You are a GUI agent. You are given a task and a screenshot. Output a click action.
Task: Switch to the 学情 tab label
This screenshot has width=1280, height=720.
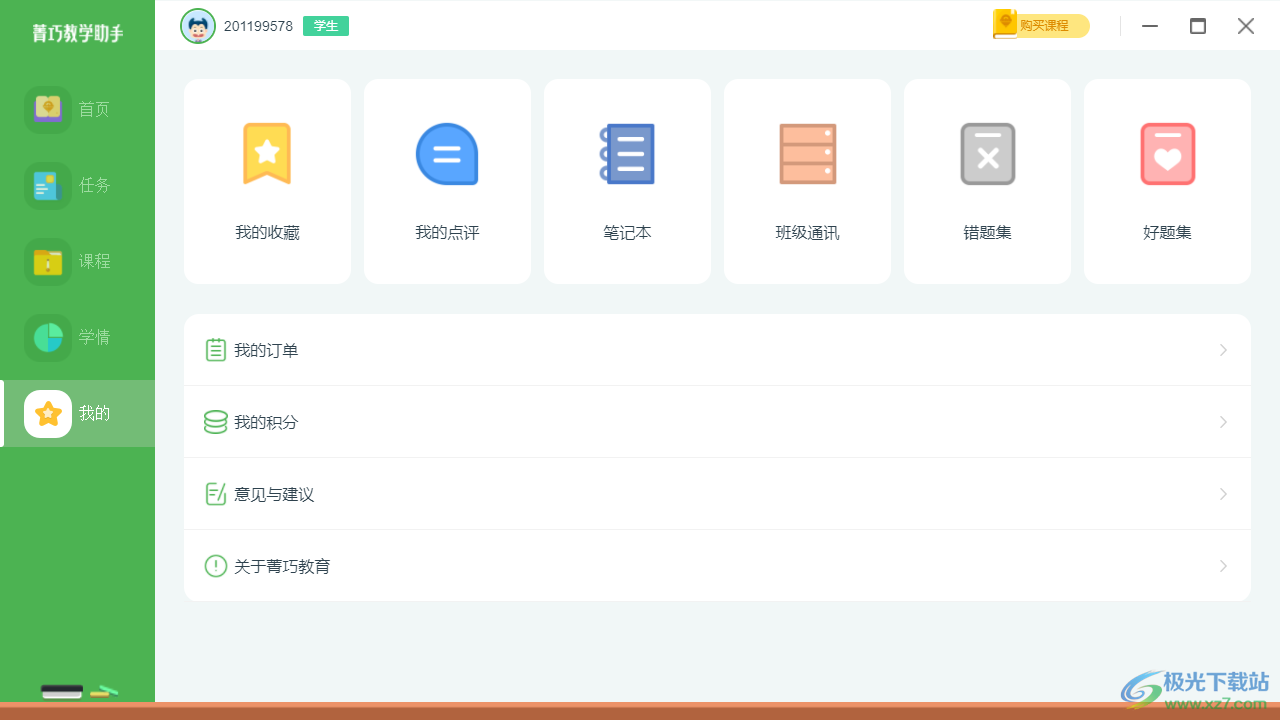94,337
